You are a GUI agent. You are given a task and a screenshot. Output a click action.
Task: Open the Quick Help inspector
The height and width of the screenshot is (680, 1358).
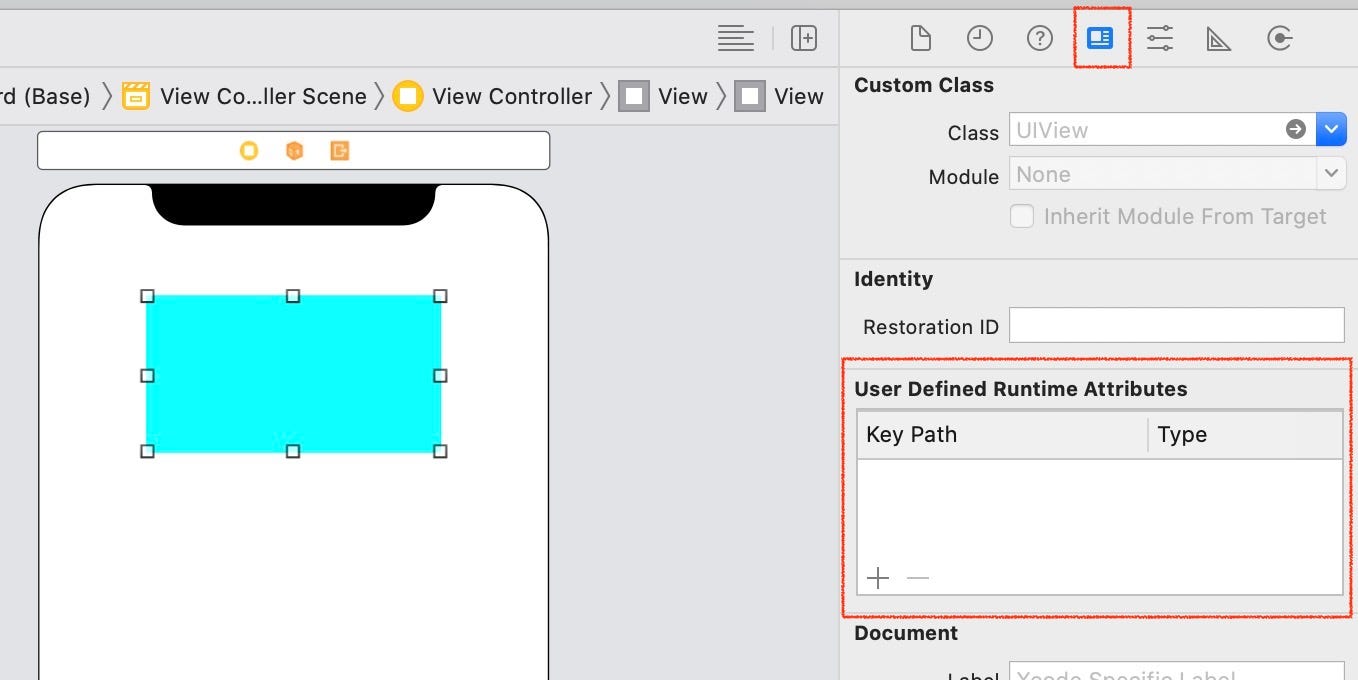(x=1040, y=38)
